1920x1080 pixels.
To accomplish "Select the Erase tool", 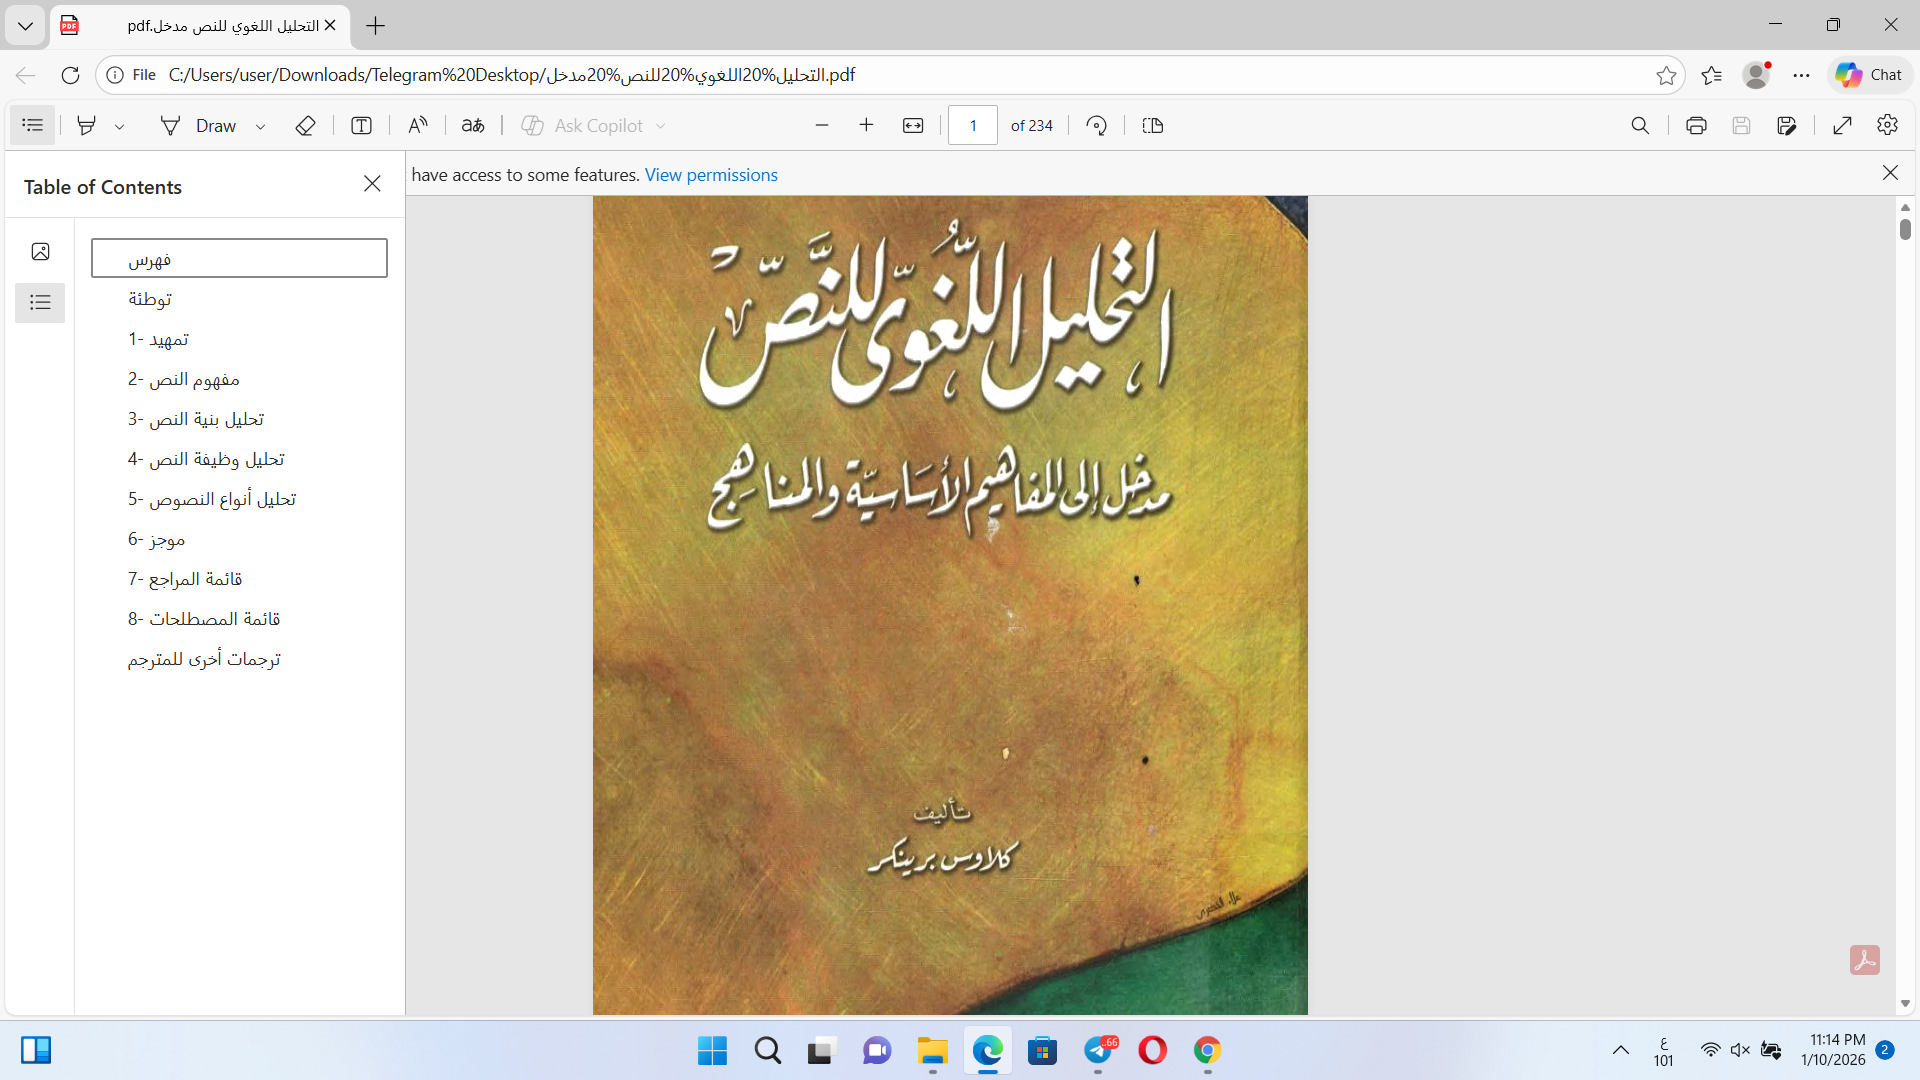I will [306, 126].
